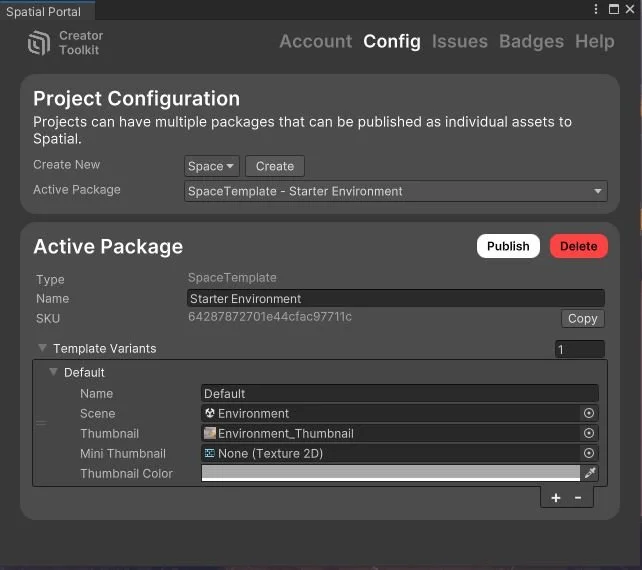Open the window kebab options menu
The image size is (642, 570).
pos(596,9)
